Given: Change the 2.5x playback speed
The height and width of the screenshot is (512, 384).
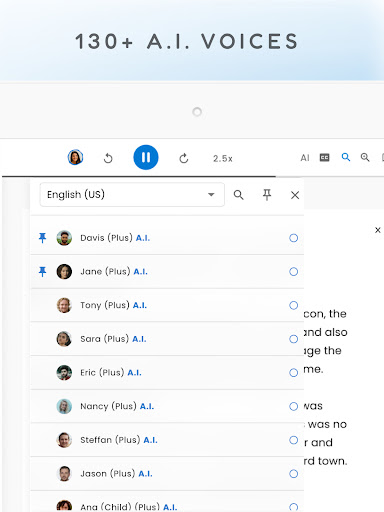Looking at the screenshot, I should point(223,158).
